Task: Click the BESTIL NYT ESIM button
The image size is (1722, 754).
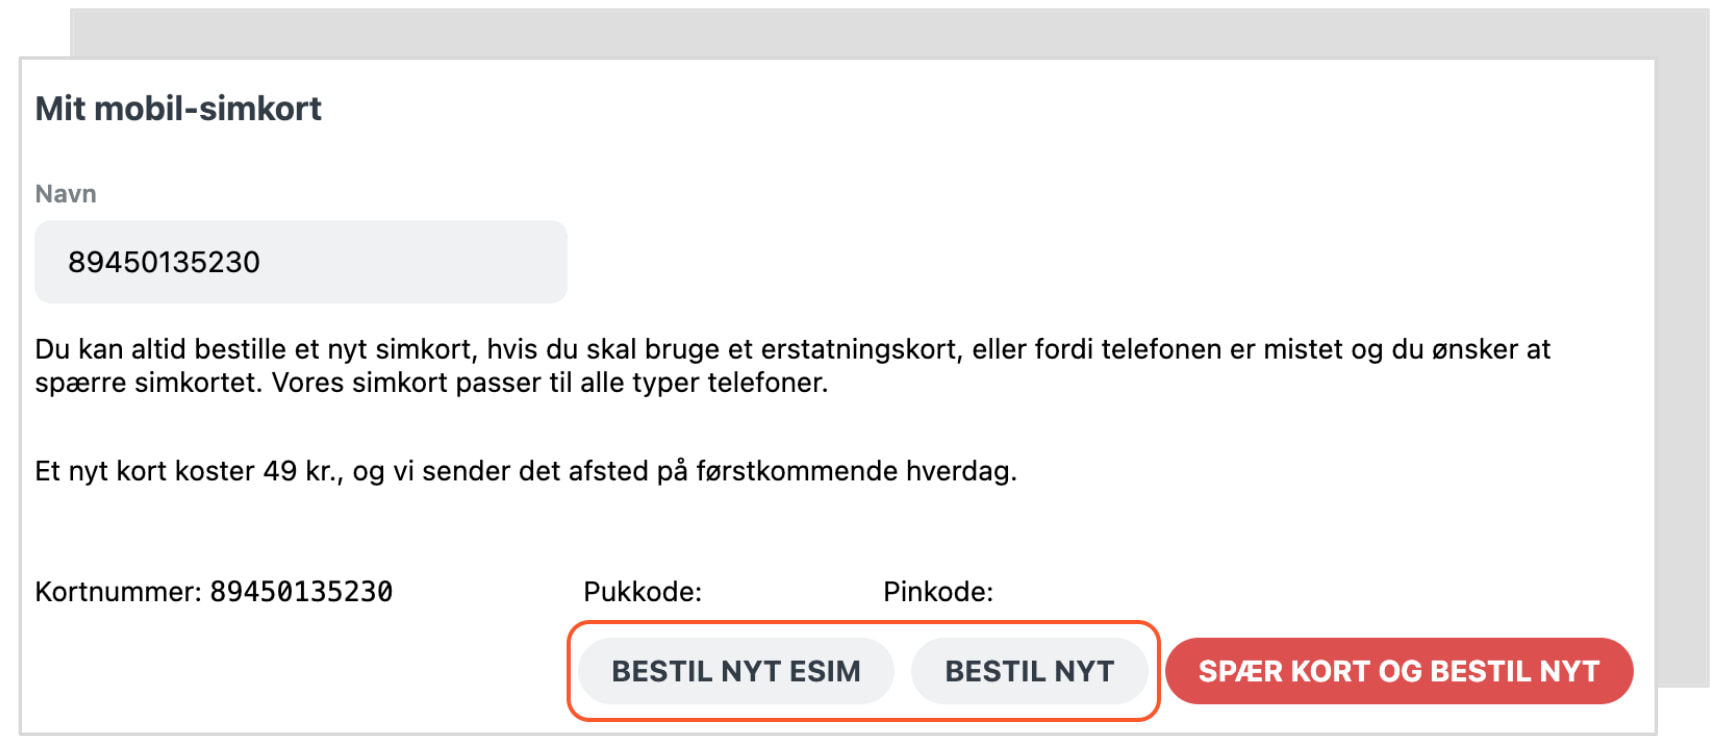Action: point(735,671)
